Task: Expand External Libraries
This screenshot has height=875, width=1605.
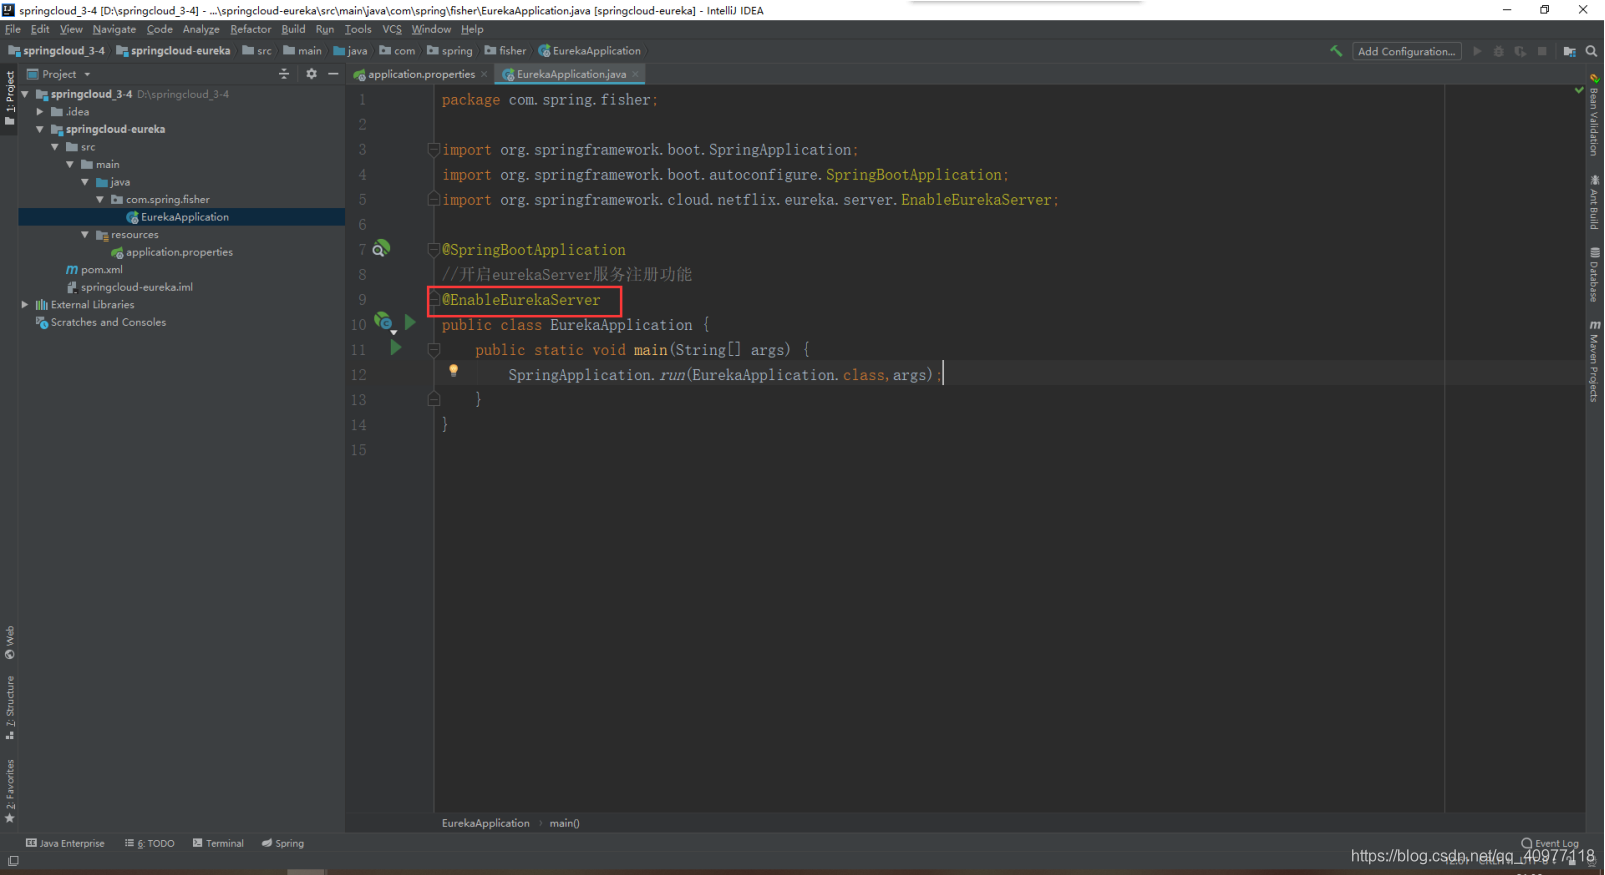Action: click(x=25, y=304)
